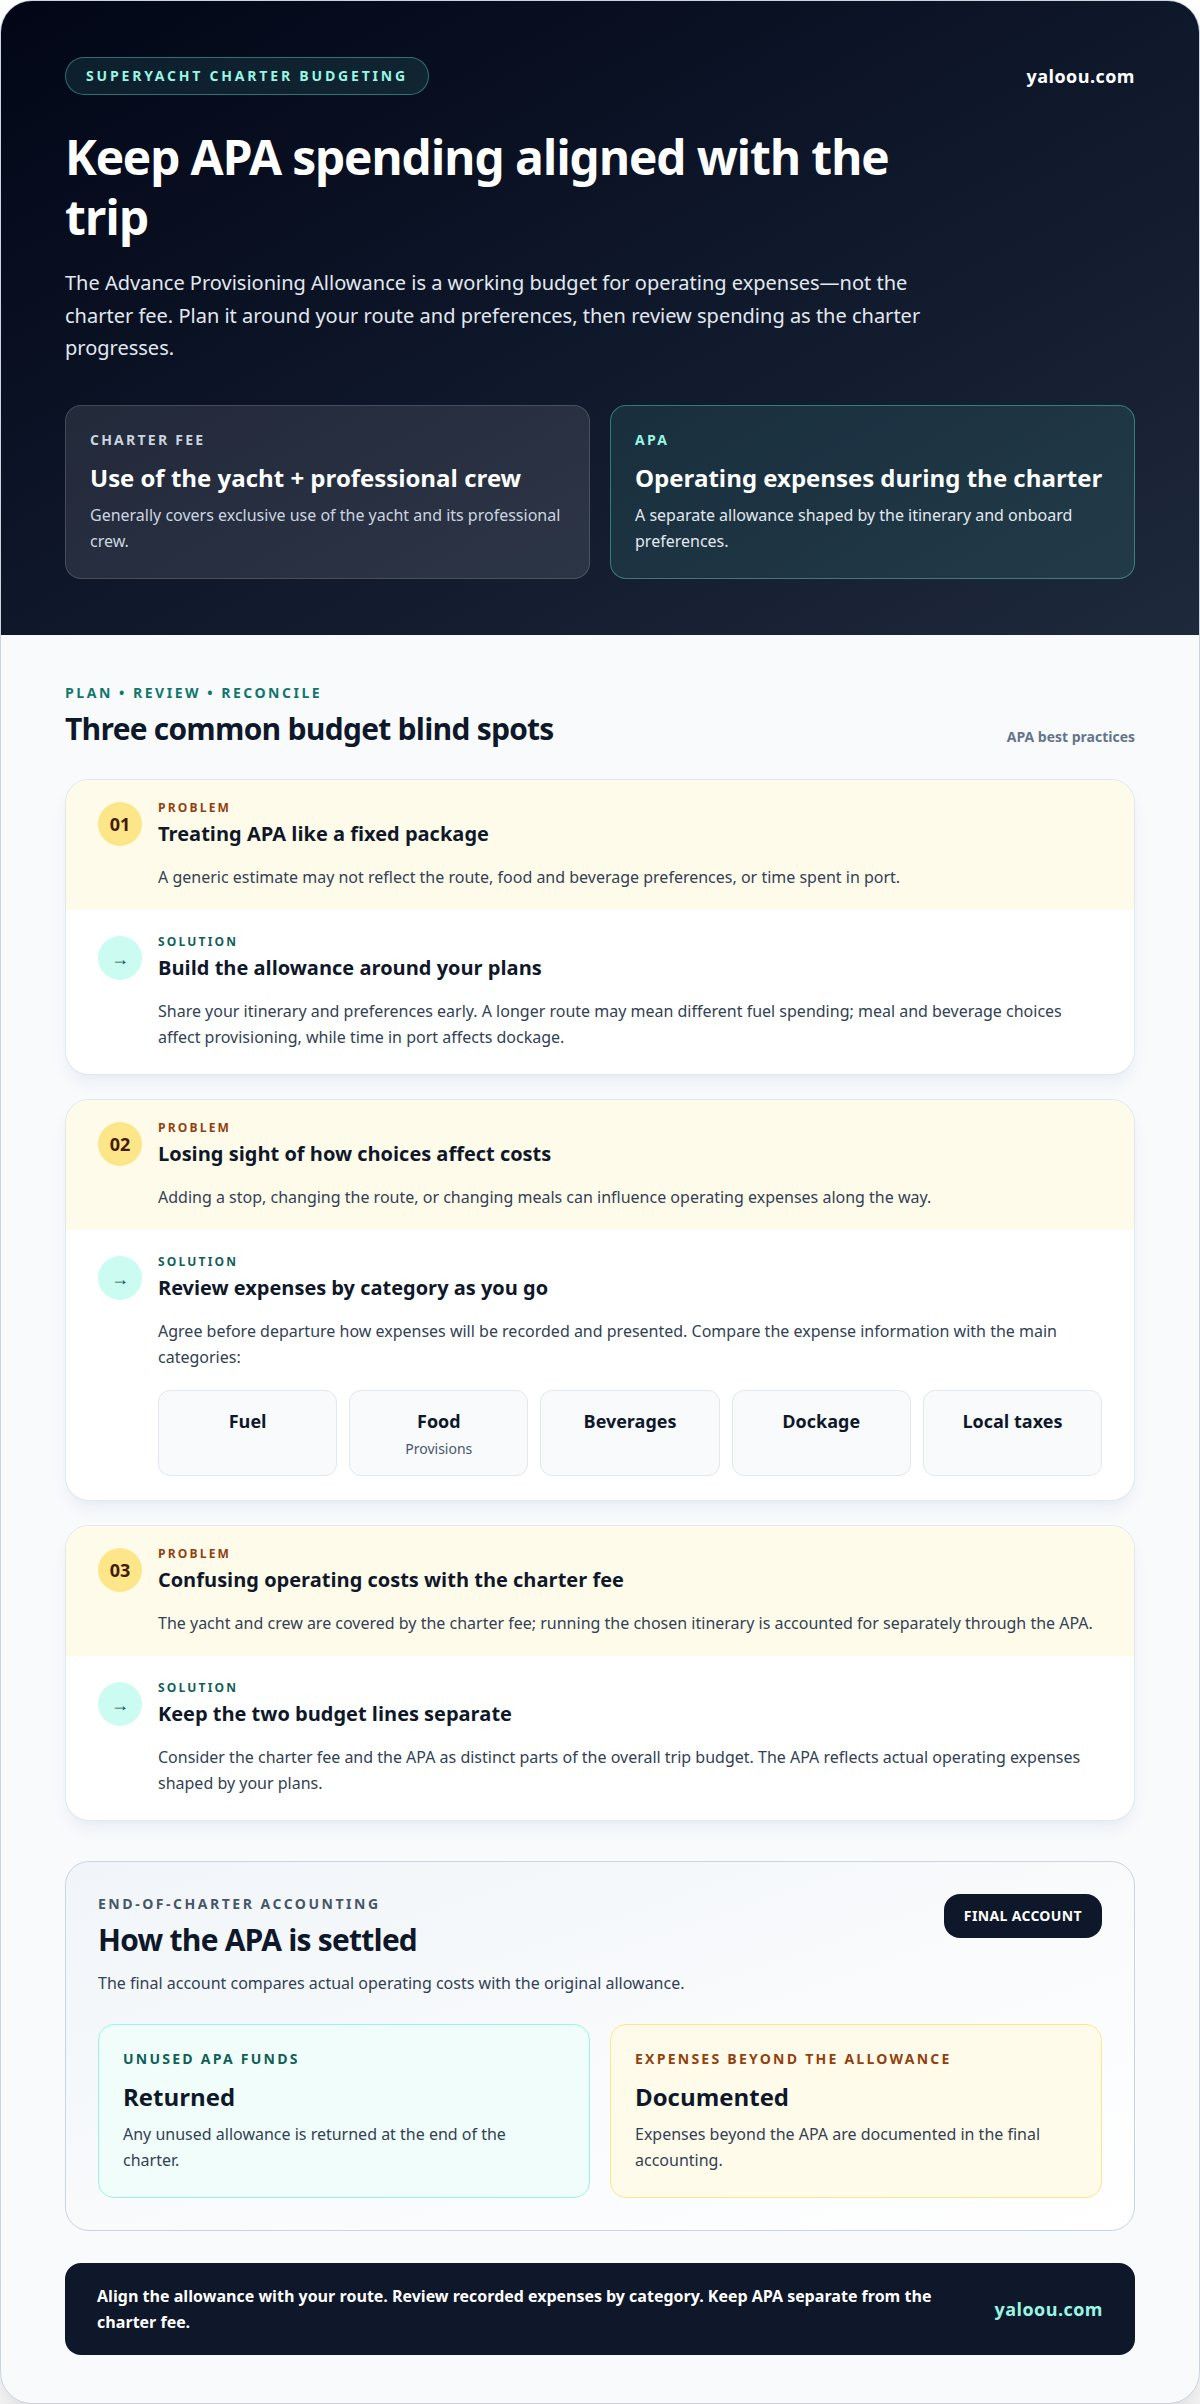Select the Fuel category card

(x=247, y=1432)
